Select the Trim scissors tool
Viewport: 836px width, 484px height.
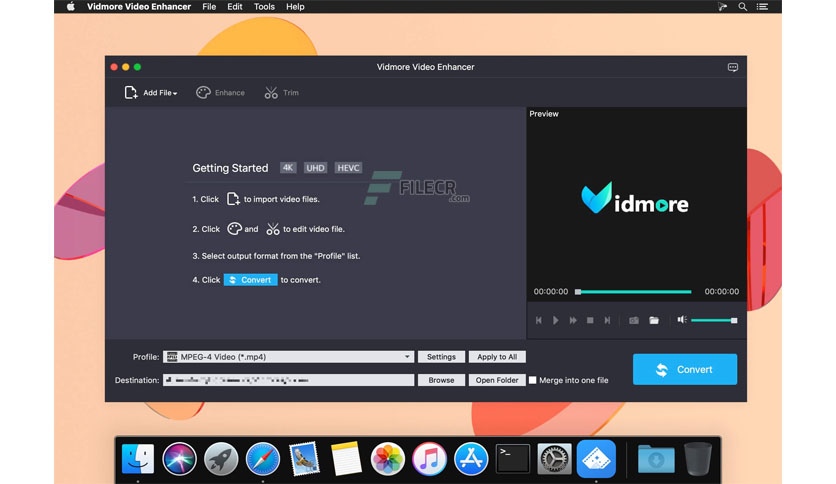pyautogui.click(x=282, y=93)
